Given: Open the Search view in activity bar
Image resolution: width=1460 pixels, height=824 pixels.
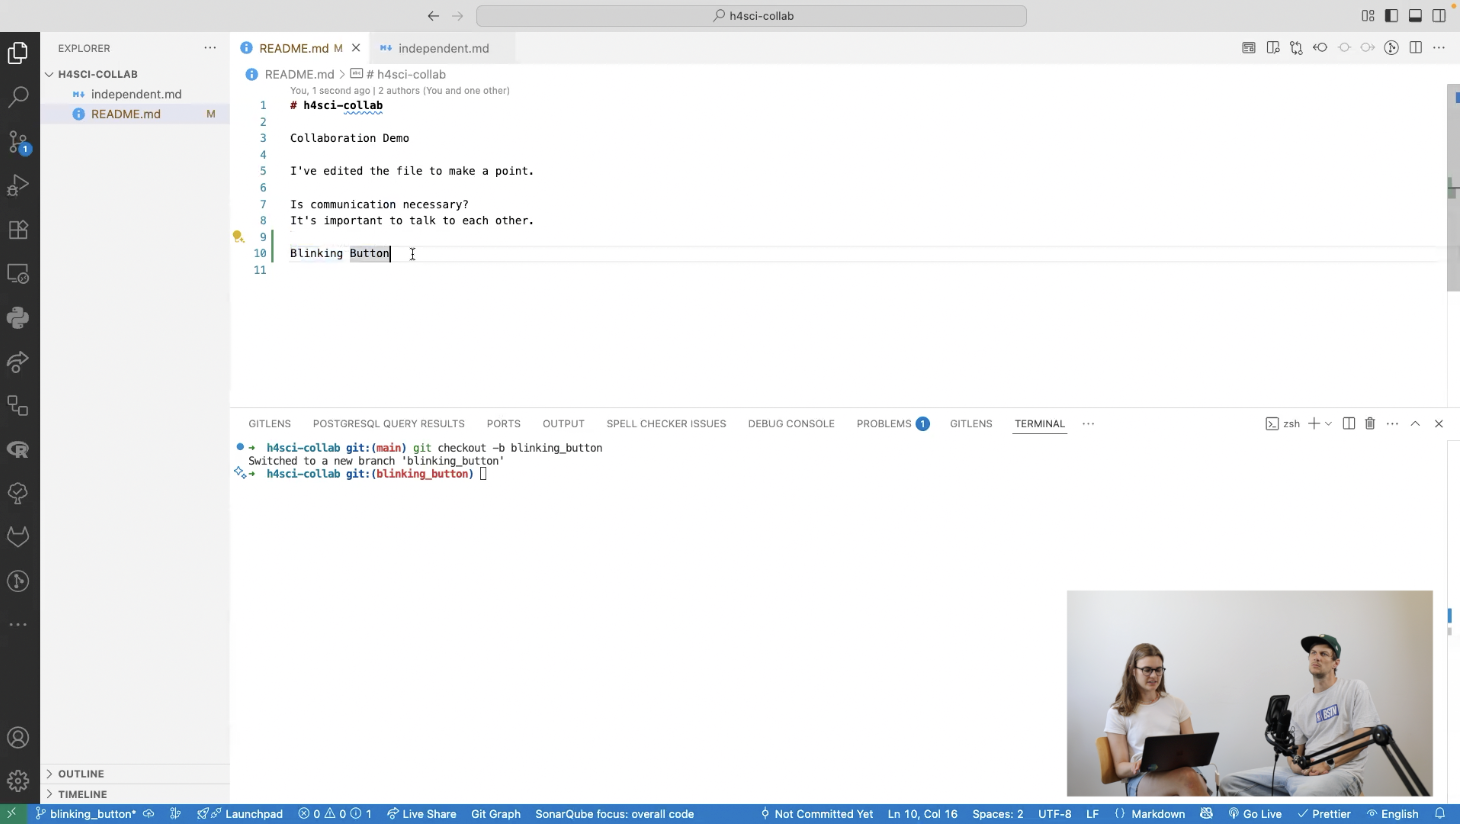Looking at the screenshot, I should coord(18,97).
